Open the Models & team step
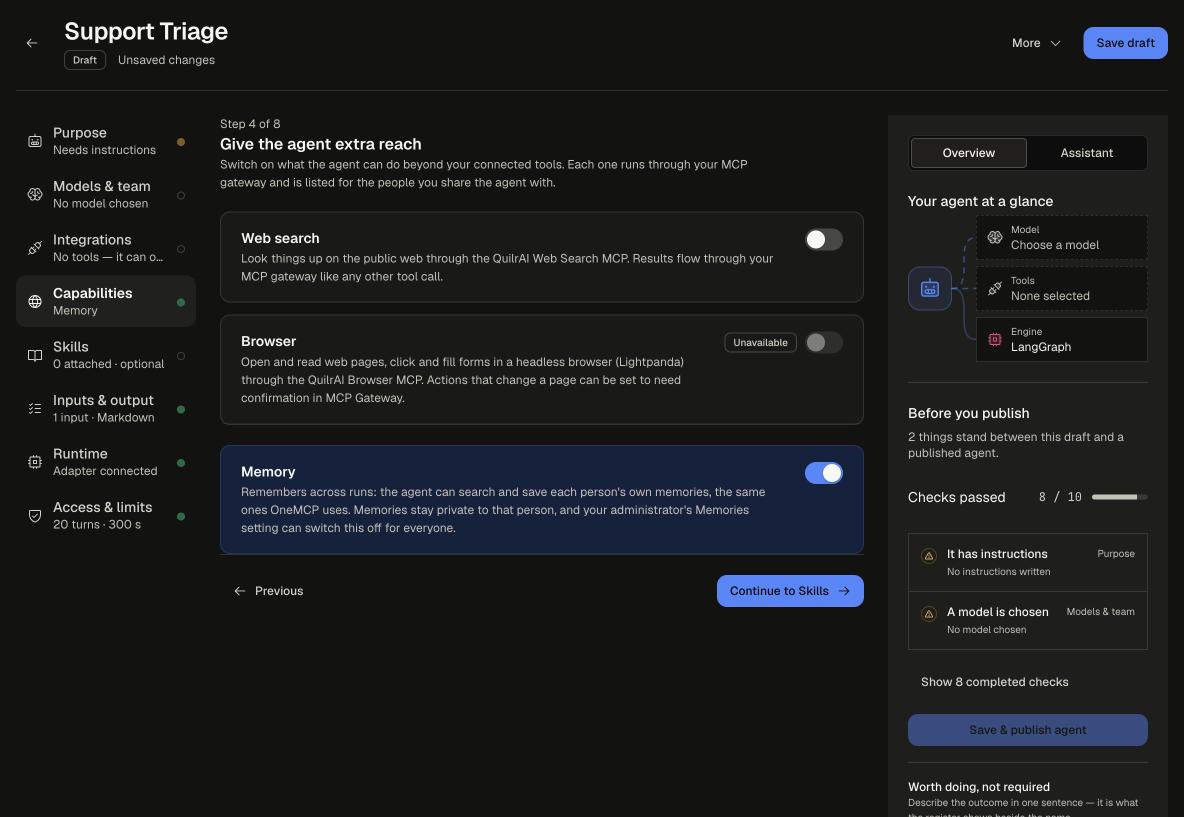The image size is (1184, 817). (x=106, y=195)
